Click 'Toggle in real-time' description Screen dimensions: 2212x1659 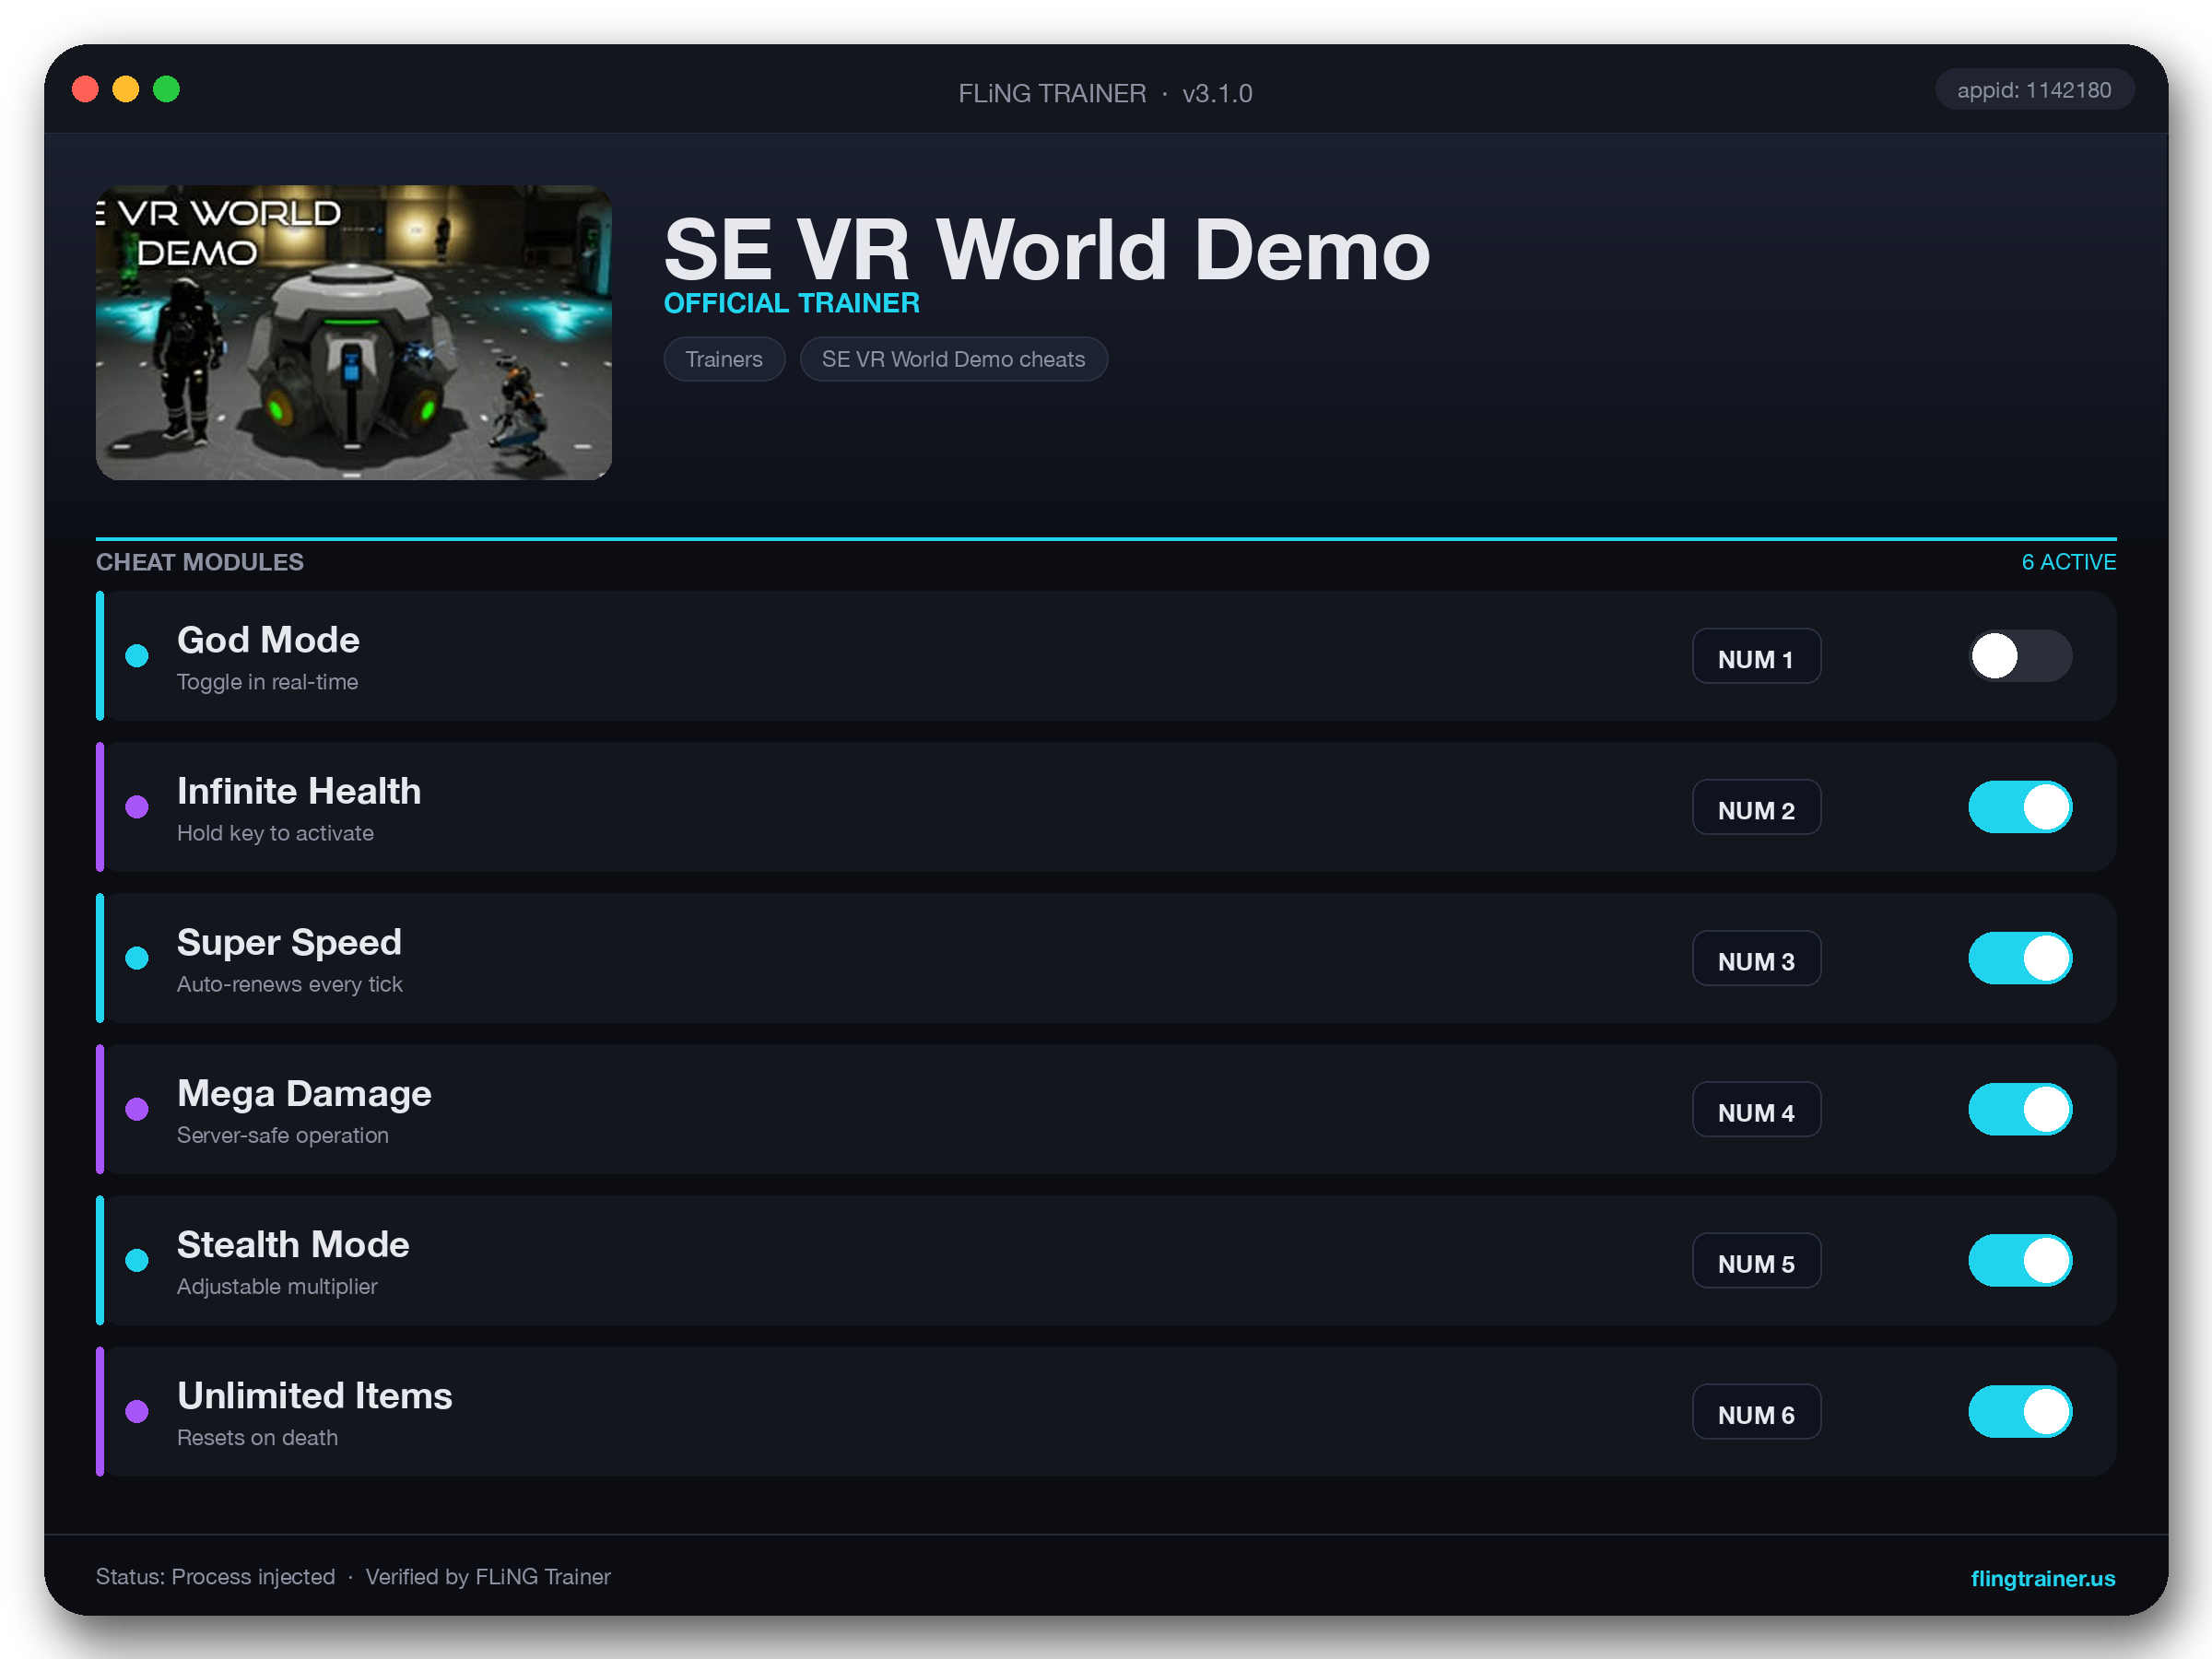click(267, 682)
